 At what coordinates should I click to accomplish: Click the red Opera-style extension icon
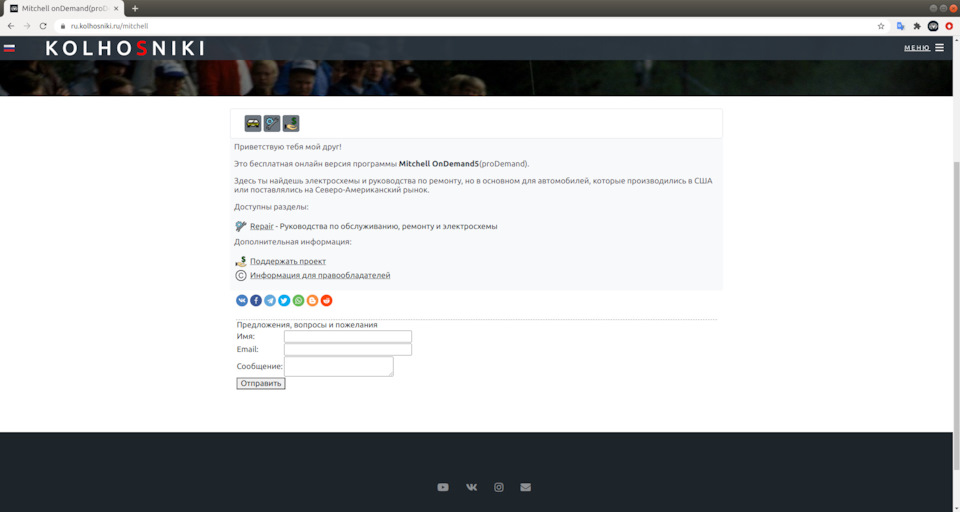(949, 26)
